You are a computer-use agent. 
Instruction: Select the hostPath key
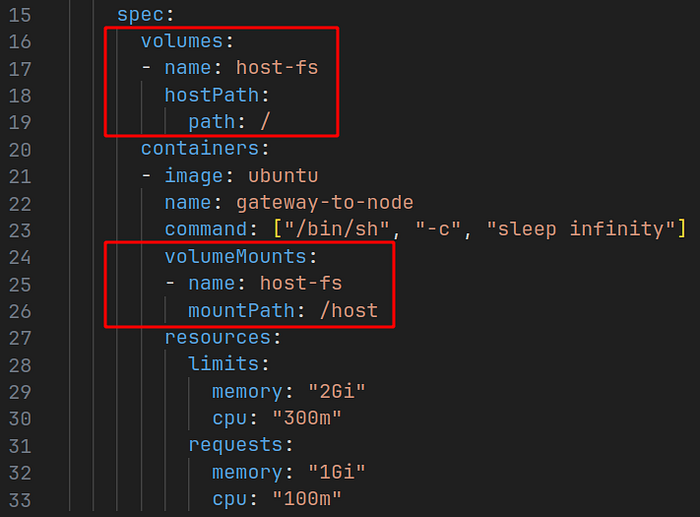[x=212, y=95]
